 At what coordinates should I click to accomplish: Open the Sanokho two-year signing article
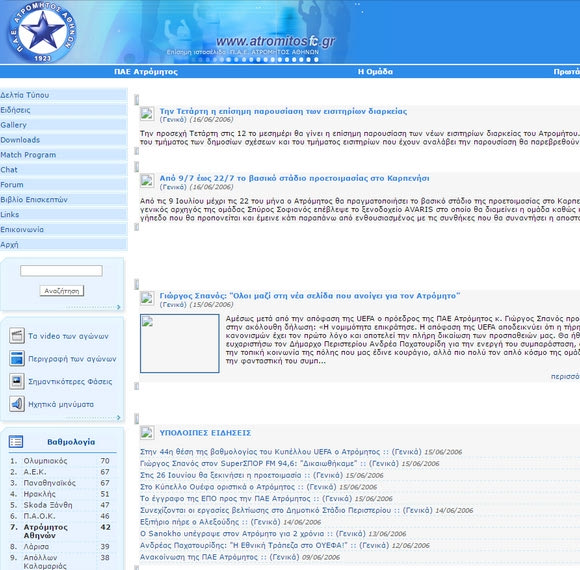pos(232,533)
